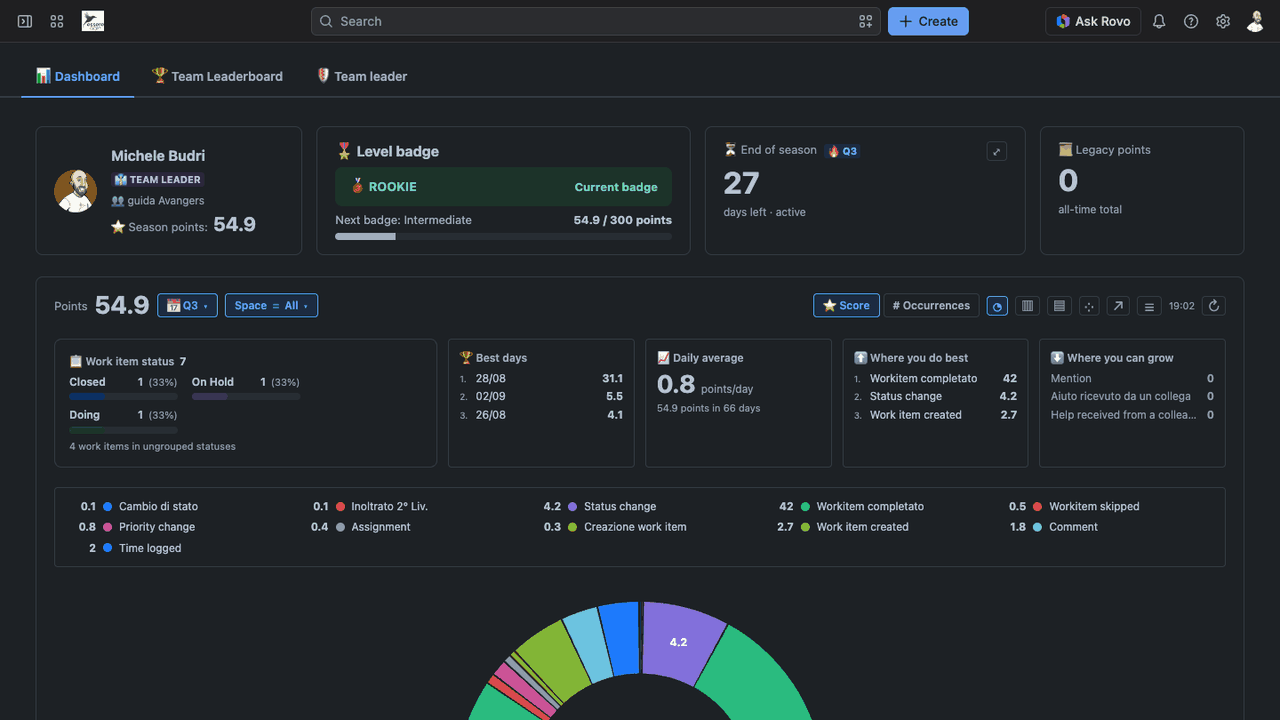Open settings gear in top bar
Image resolution: width=1280 pixels, height=720 pixels.
tap(1223, 21)
